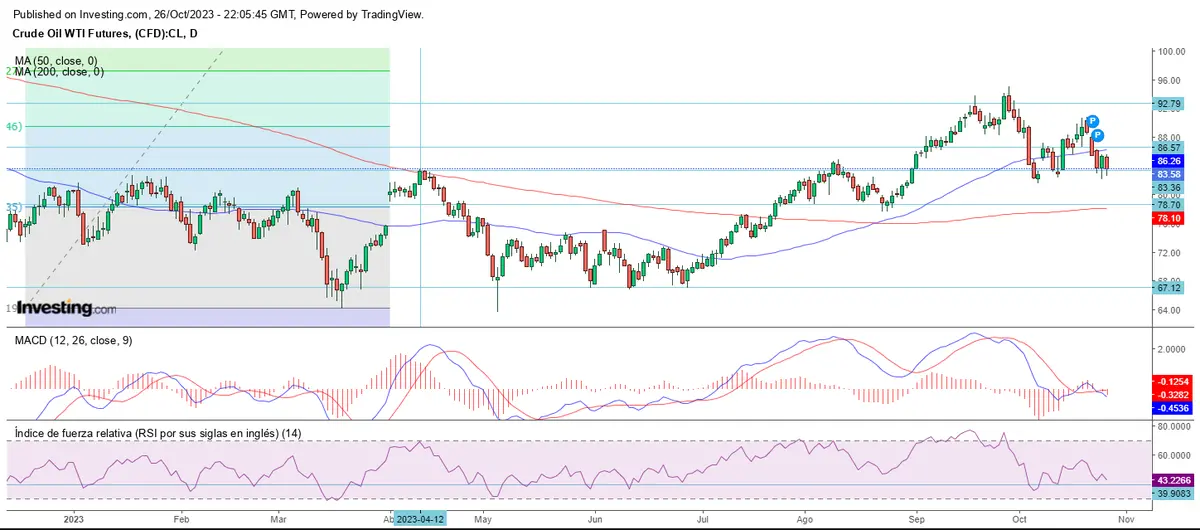Select the MA (50, close, 0) legend
Screen dimensions: 1200x530
point(58,61)
